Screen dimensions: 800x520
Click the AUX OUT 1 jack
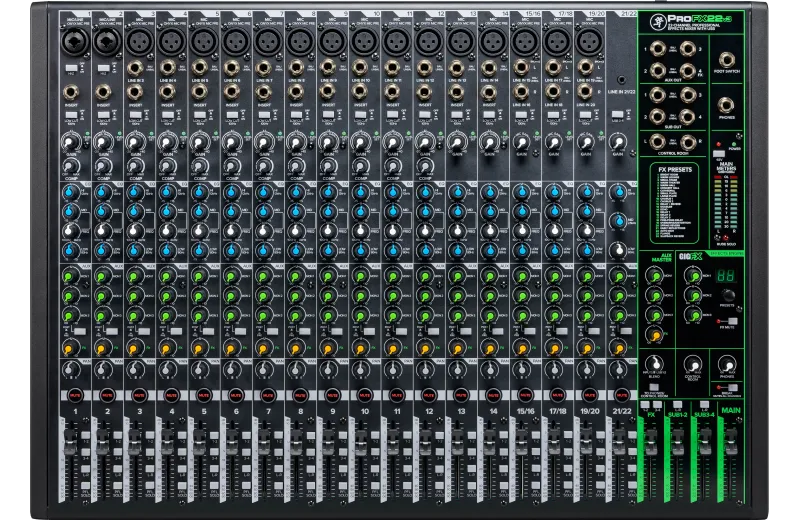coord(657,49)
